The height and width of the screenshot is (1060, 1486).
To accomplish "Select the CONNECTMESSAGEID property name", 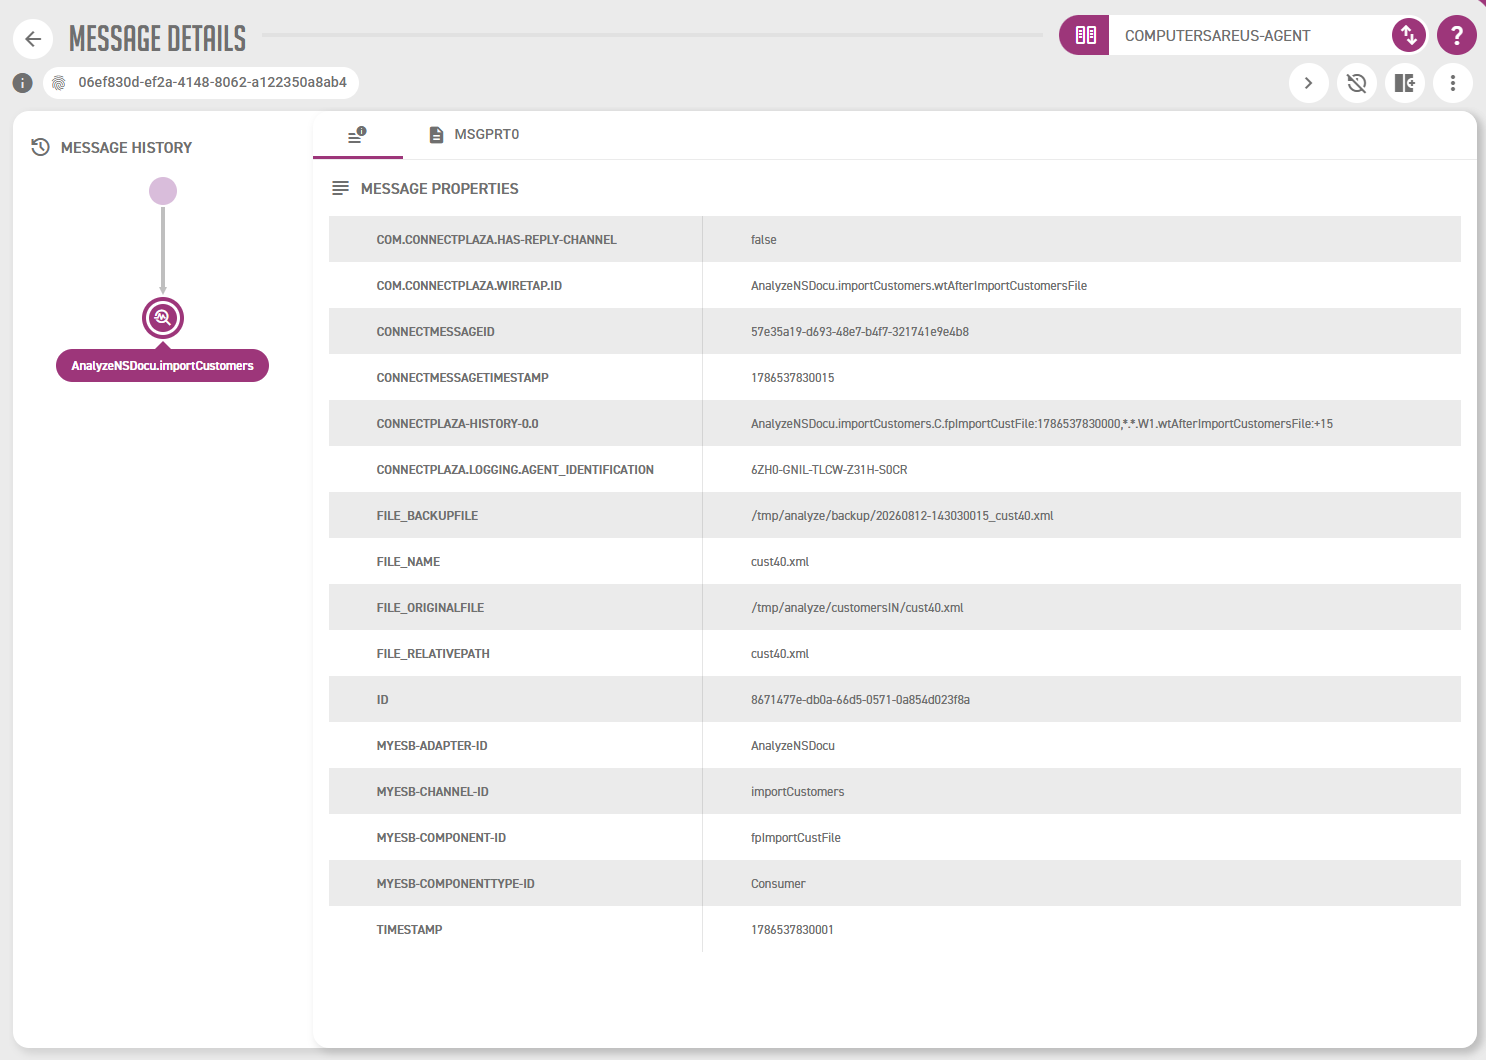I will [435, 332].
